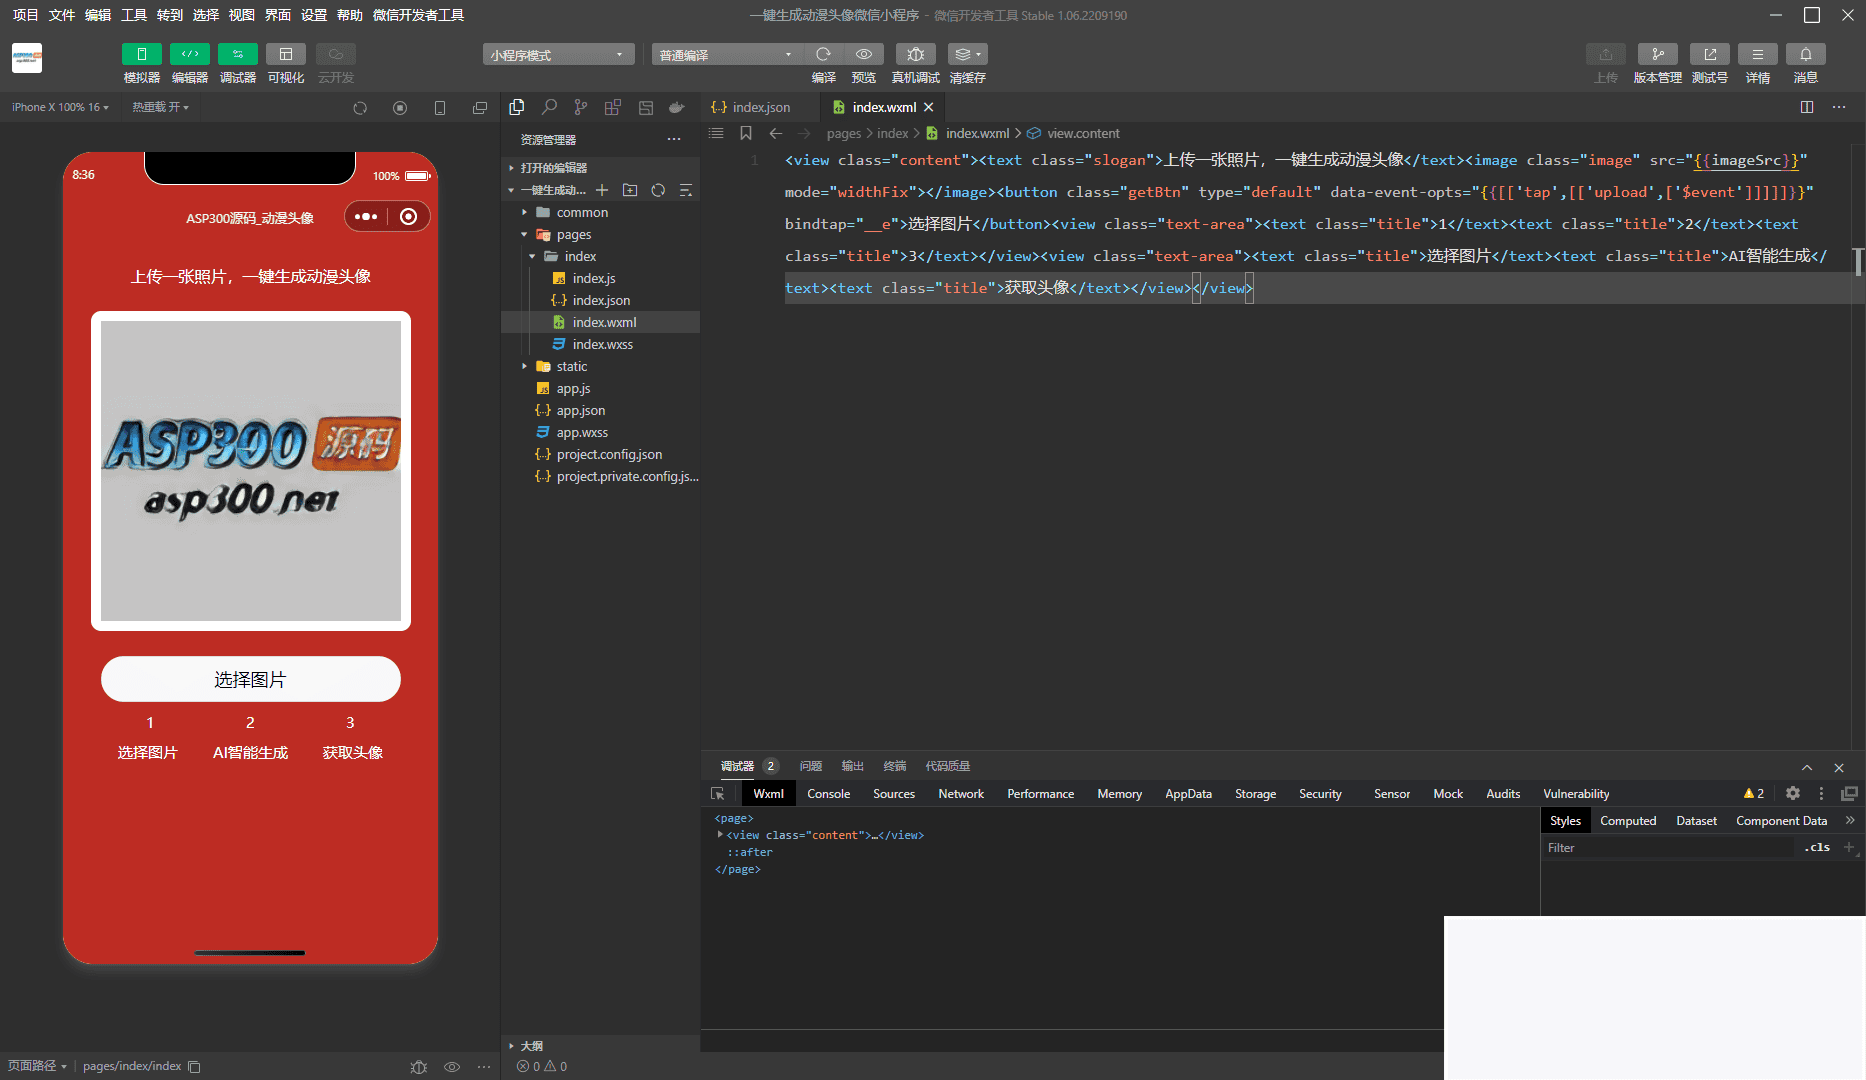The height and width of the screenshot is (1080, 1866).
Task: Click the 预览 eye icon in toolbar
Action: click(864, 54)
